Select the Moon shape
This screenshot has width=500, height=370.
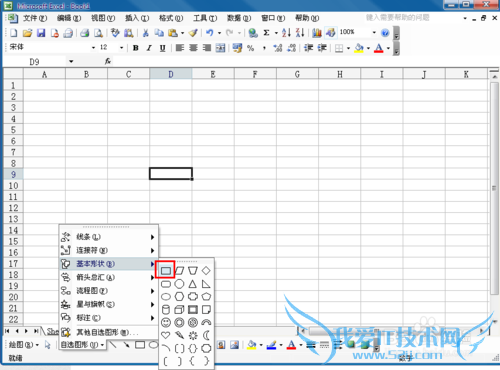point(206,335)
